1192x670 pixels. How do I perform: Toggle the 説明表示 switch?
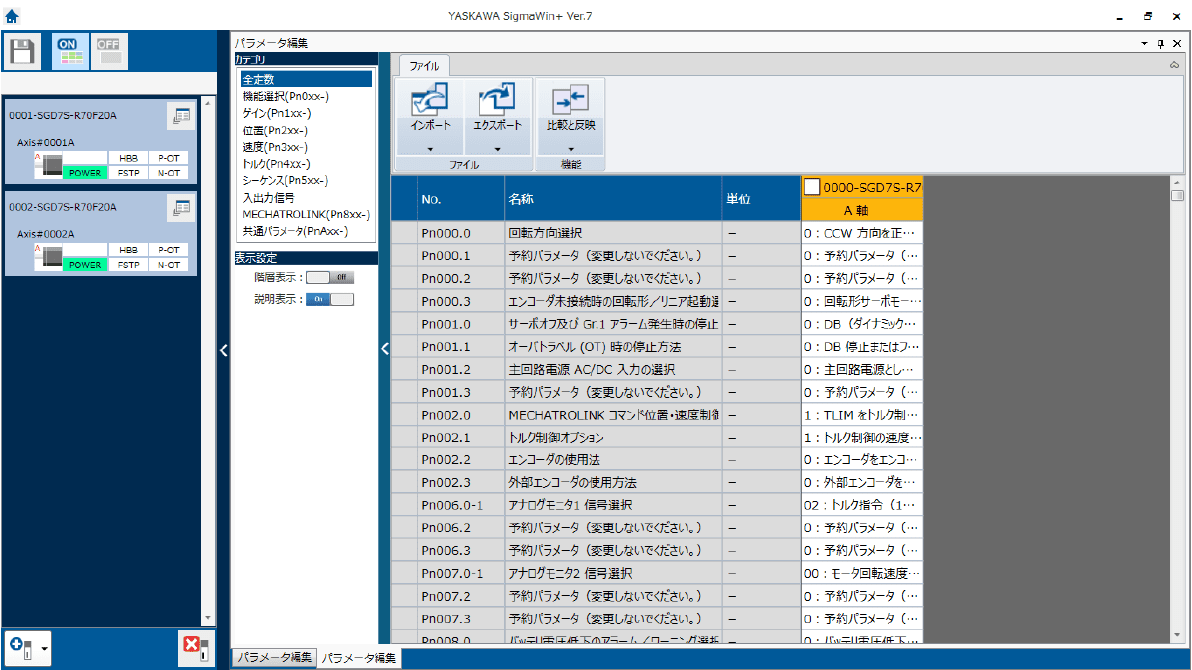(x=330, y=299)
